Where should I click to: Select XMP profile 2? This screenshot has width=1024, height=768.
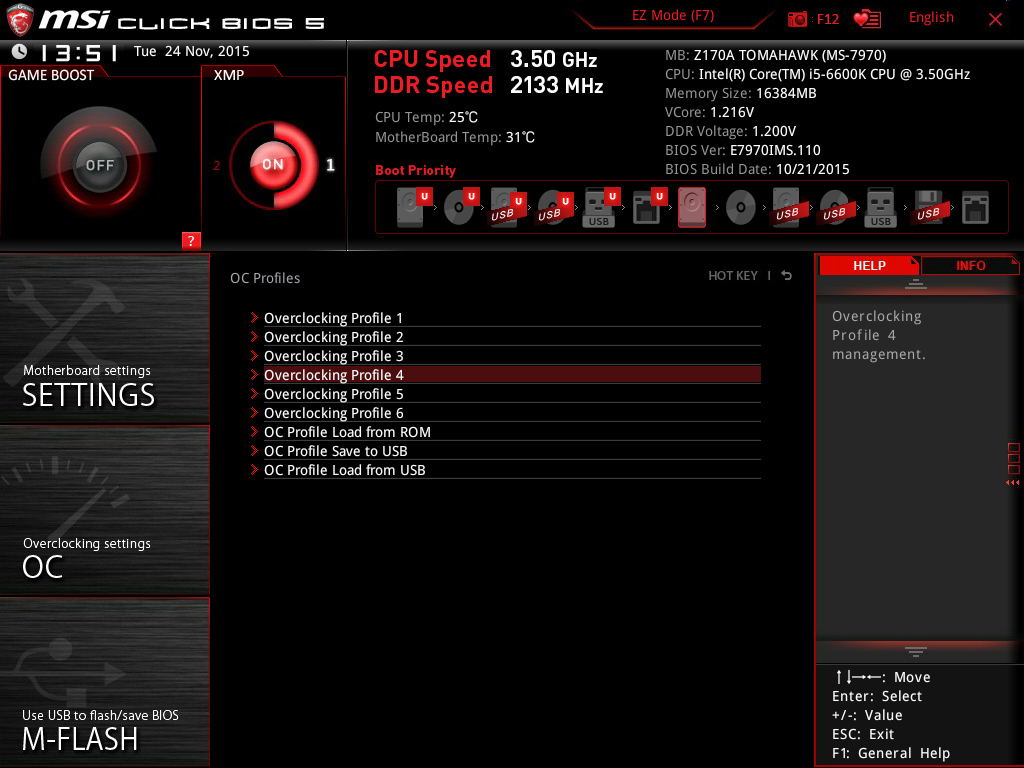point(216,165)
